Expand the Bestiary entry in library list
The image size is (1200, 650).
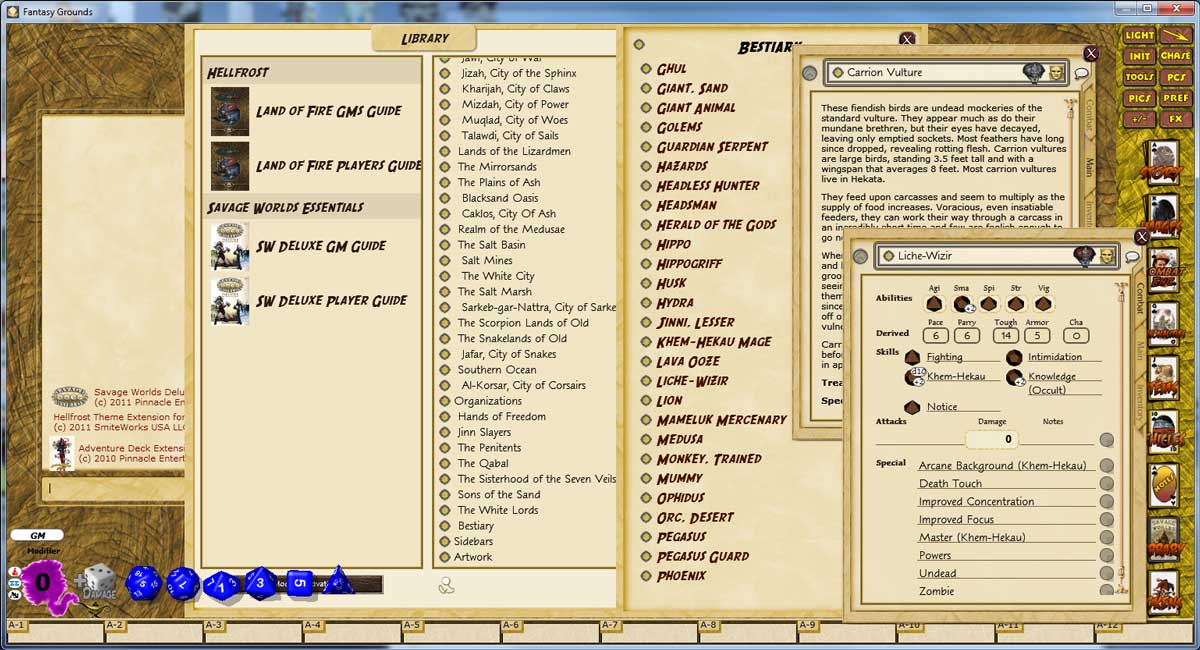475,526
